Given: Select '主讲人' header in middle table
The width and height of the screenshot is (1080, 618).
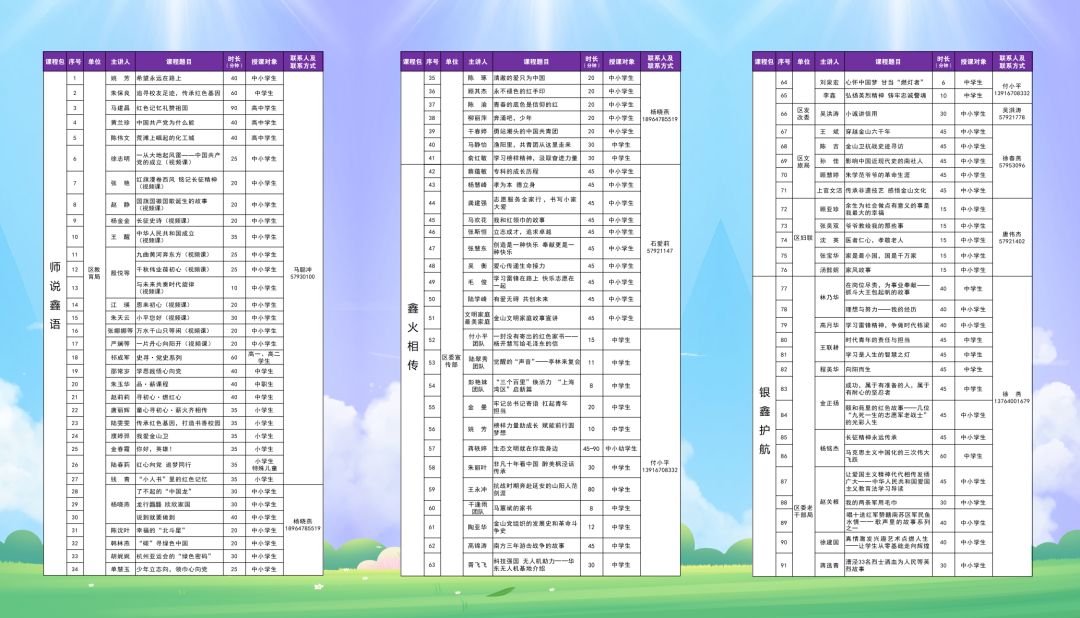Looking at the screenshot, I should click(x=477, y=62).
